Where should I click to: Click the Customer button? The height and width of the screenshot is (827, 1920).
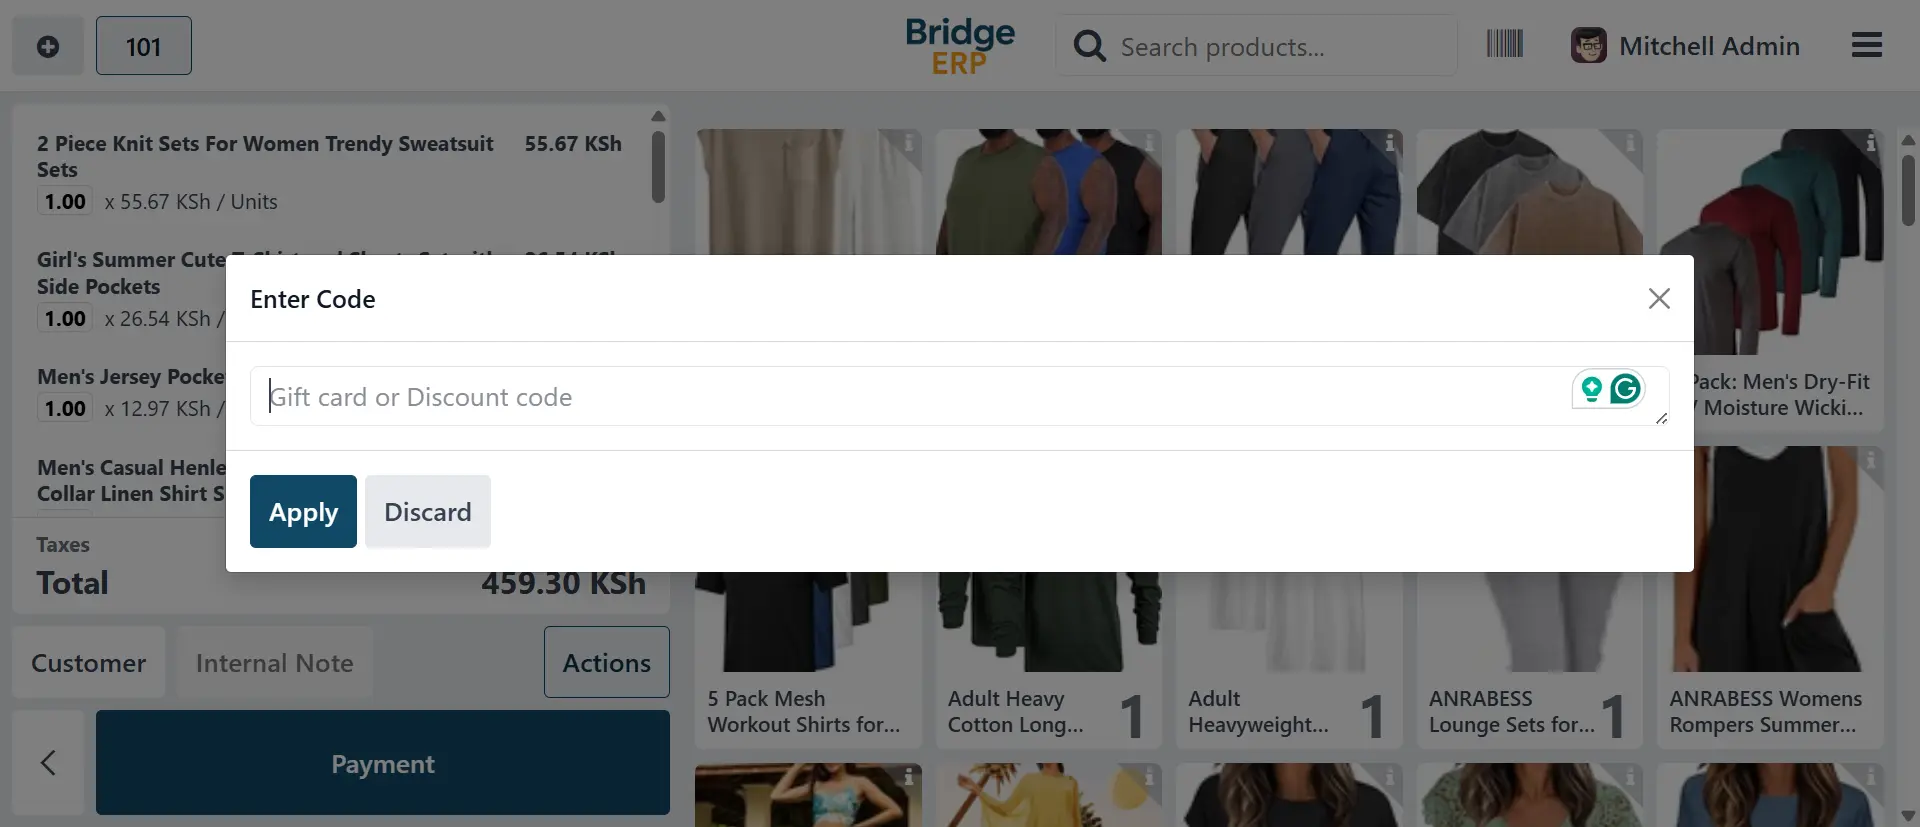tap(88, 663)
